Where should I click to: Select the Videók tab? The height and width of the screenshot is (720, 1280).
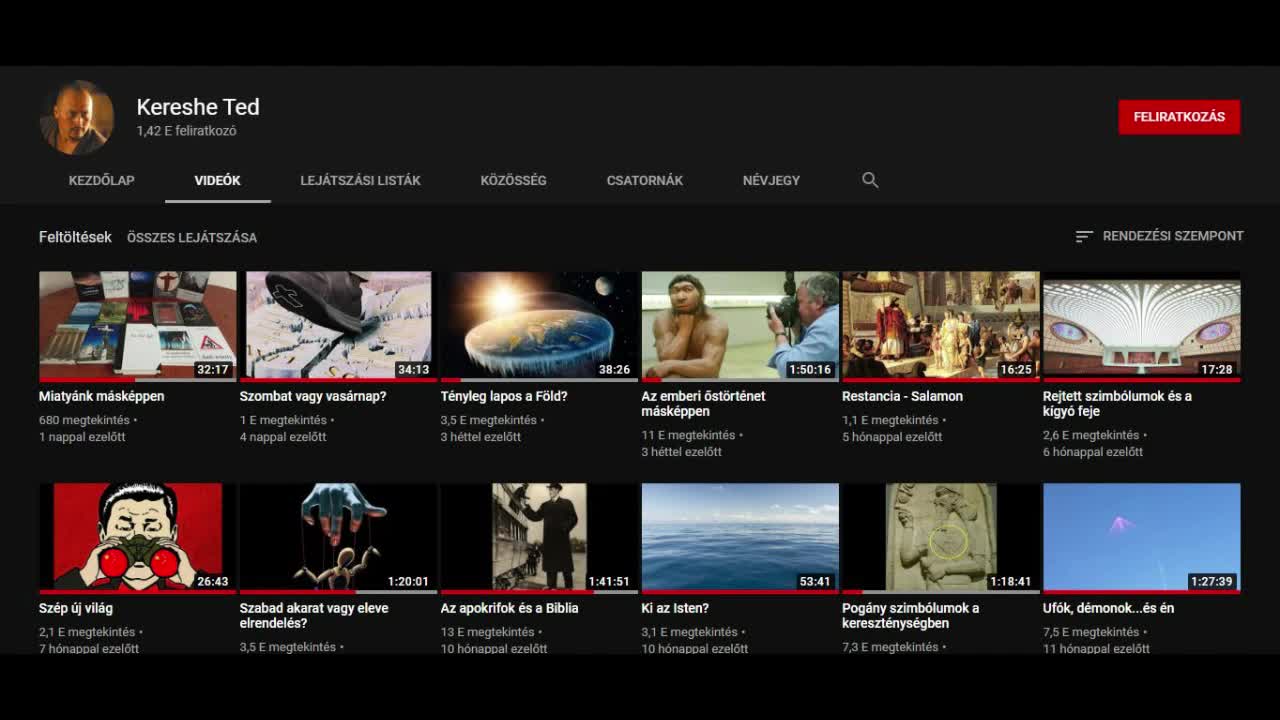[217, 180]
